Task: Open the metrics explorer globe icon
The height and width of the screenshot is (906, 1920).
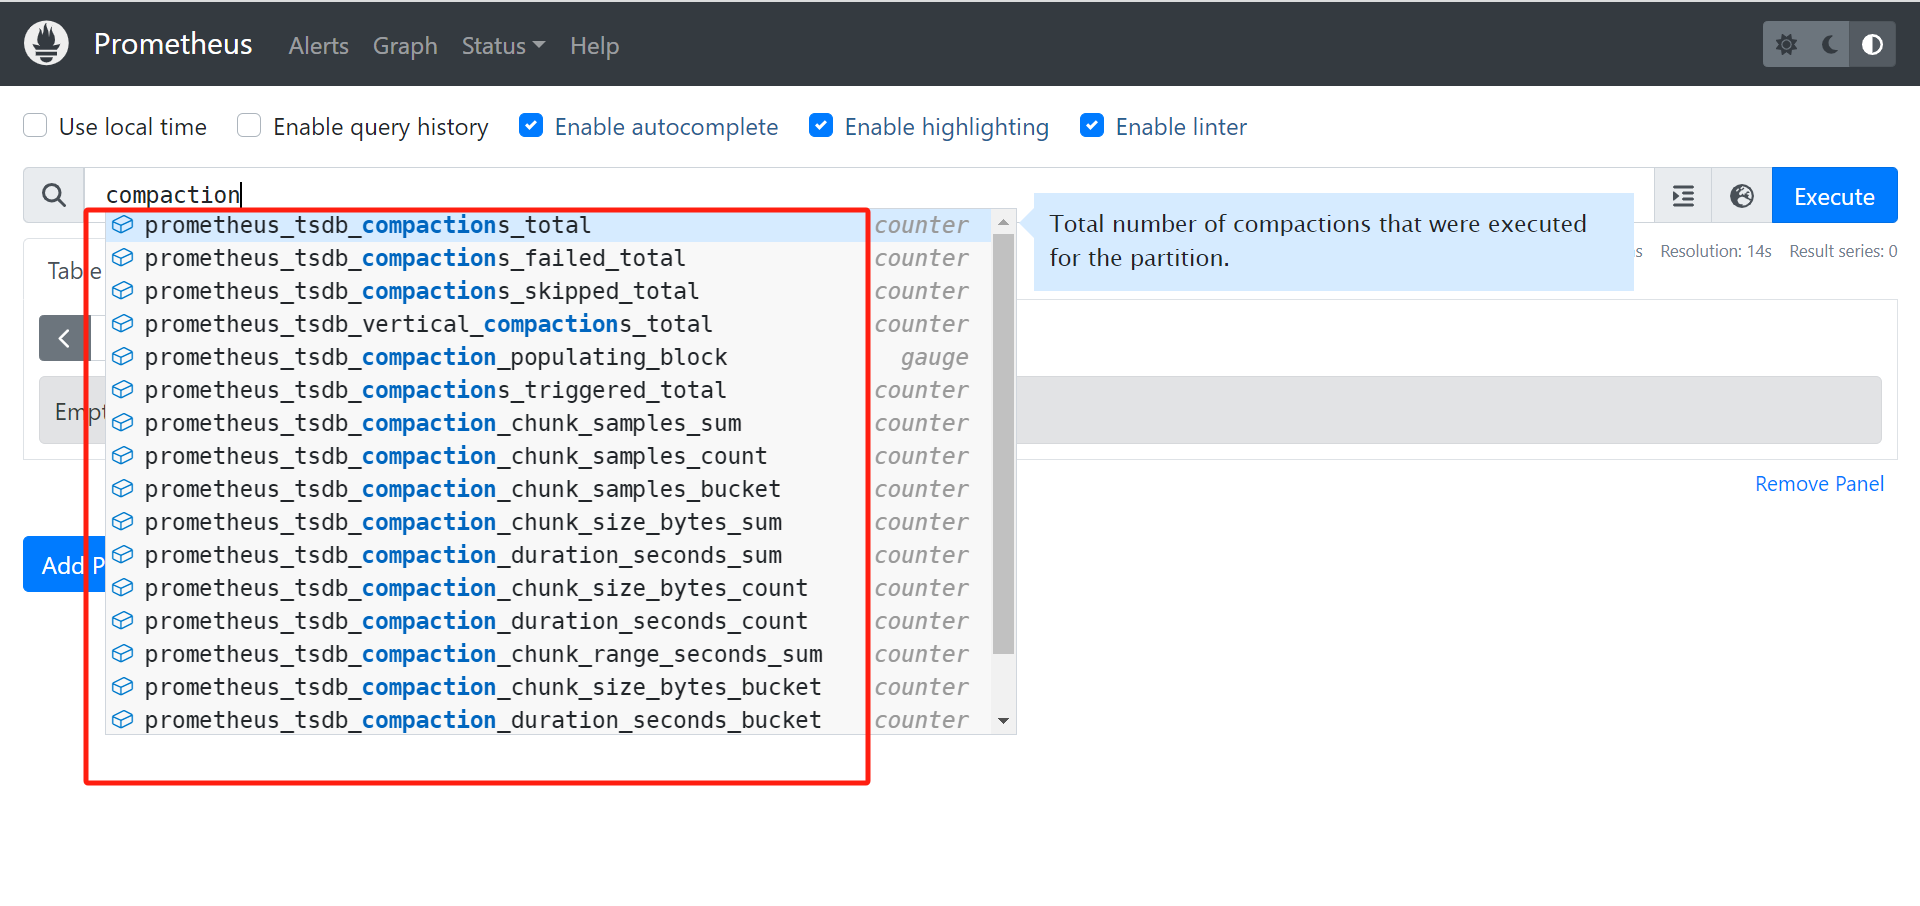Action: pyautogui.click(x=1742, y=196)
